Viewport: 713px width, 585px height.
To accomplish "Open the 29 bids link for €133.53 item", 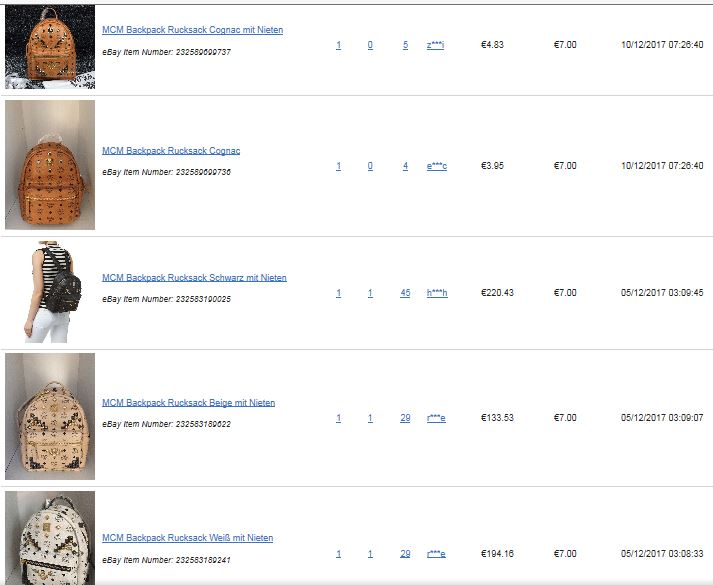I will point(405,418).
